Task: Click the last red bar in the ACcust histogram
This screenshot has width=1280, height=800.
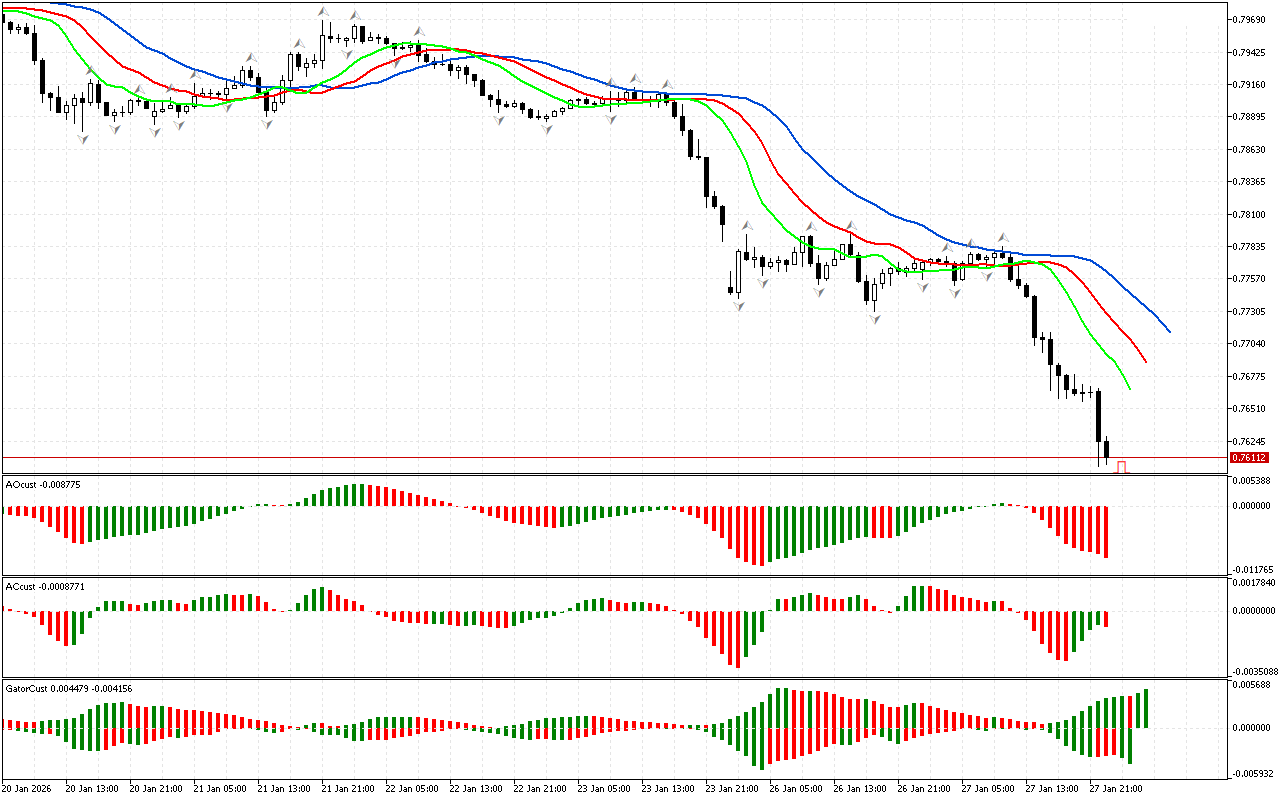Action: click(x=1107, y=619)
